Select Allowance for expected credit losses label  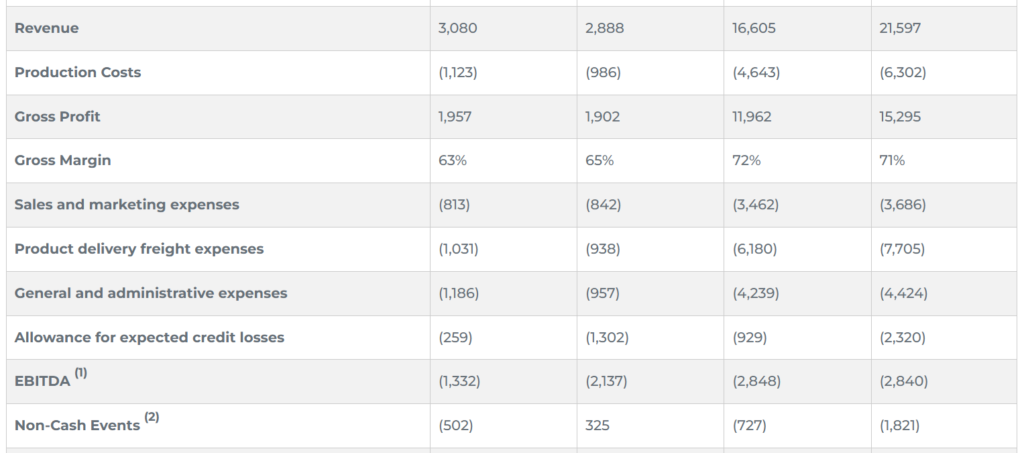tap(149, 337)
